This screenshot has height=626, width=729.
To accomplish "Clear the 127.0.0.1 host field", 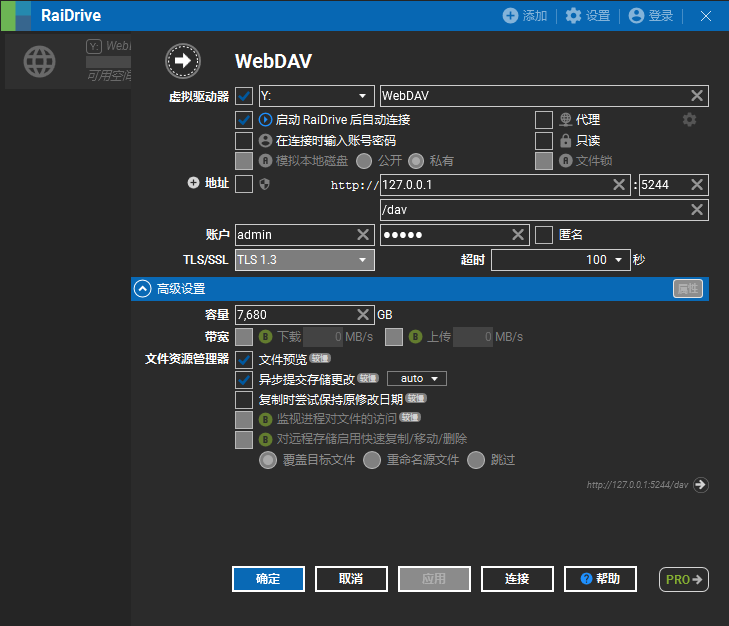I will 619,185.
